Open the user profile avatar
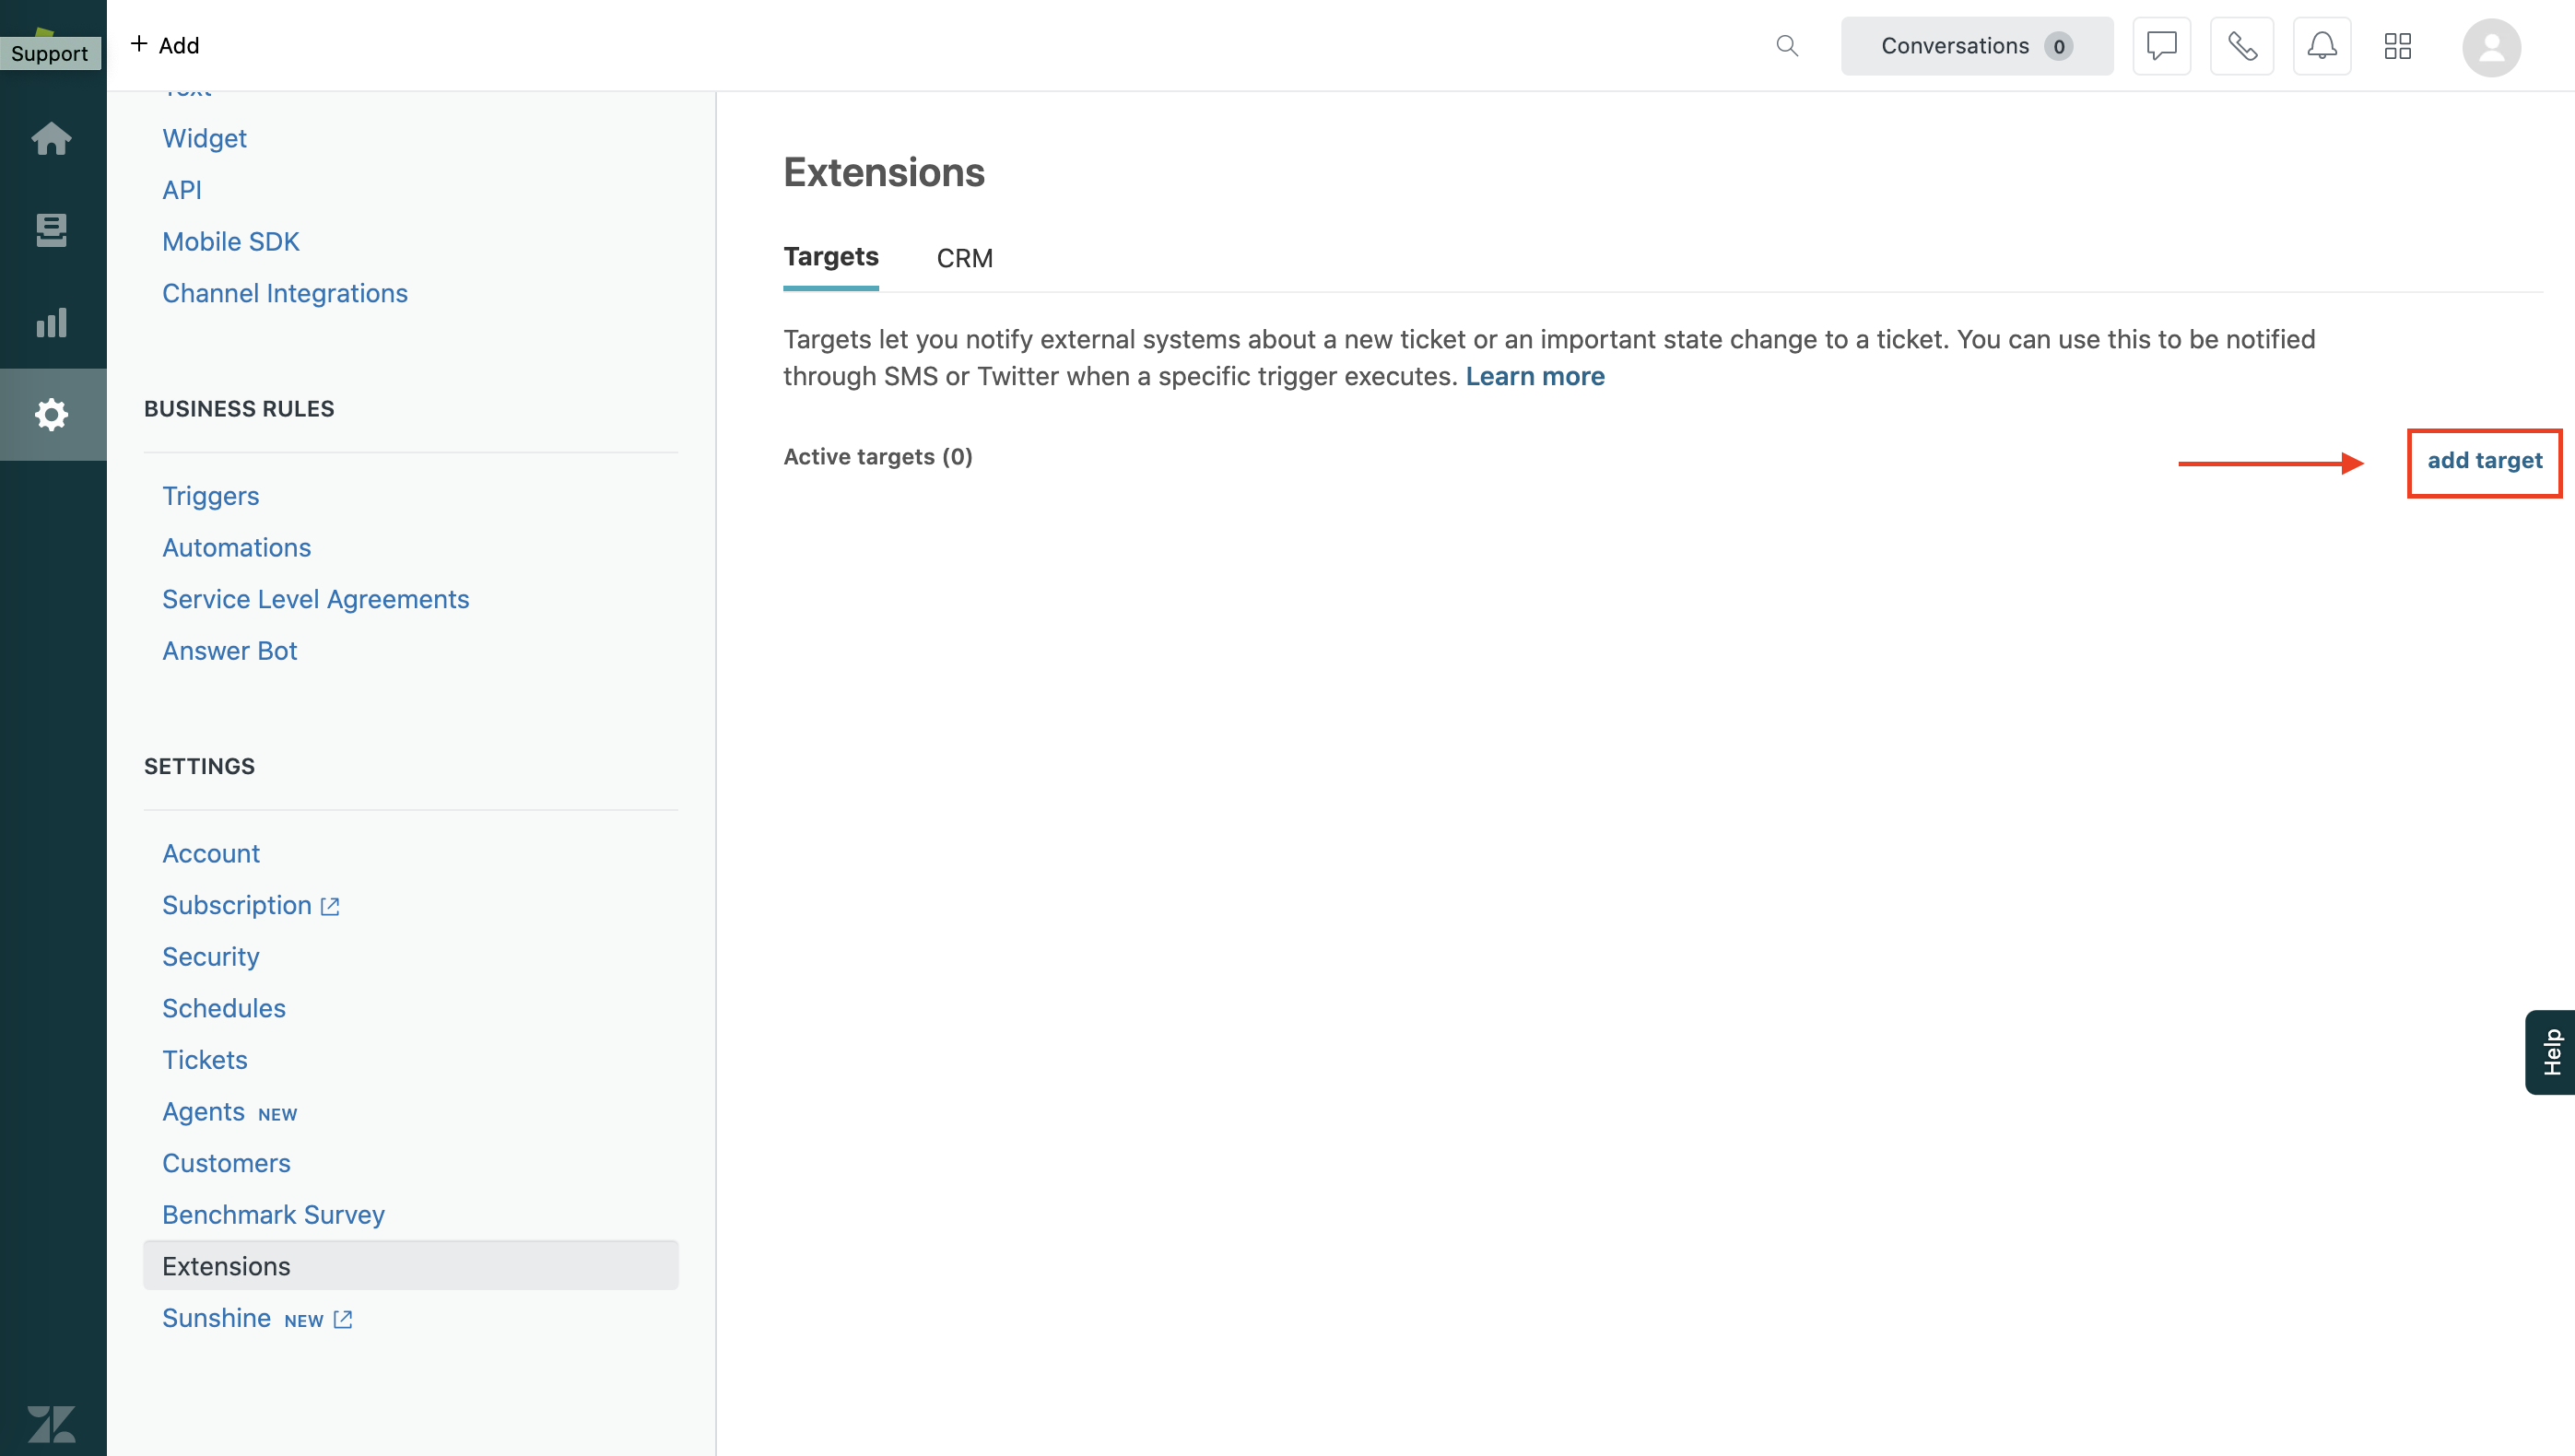Viewport: 2575px width, 1456px height. pos(2491,47)
